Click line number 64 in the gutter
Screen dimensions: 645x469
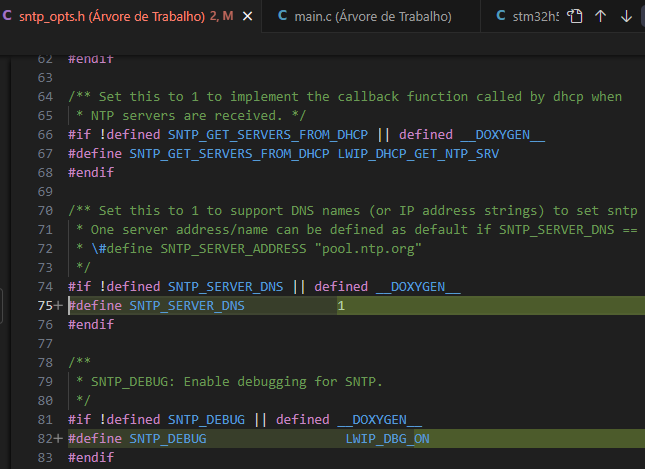44,96
